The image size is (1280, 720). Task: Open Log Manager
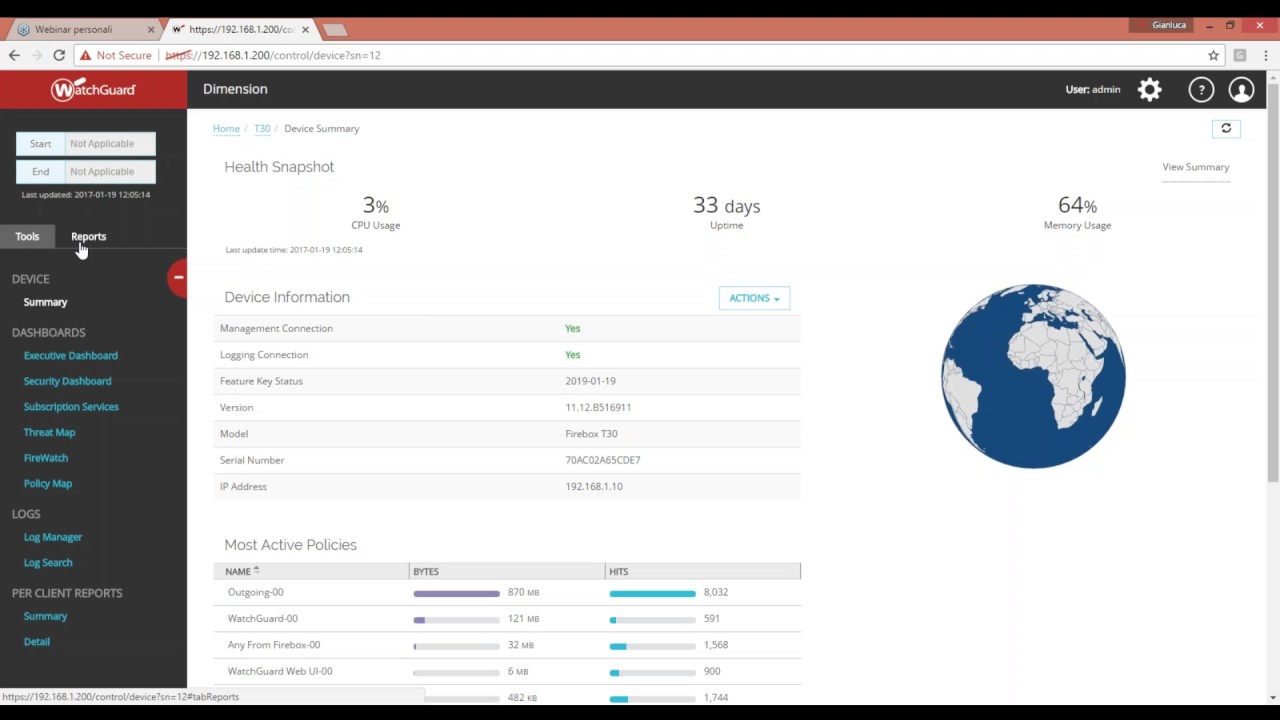pyautogui.click(x=53, y=537)
